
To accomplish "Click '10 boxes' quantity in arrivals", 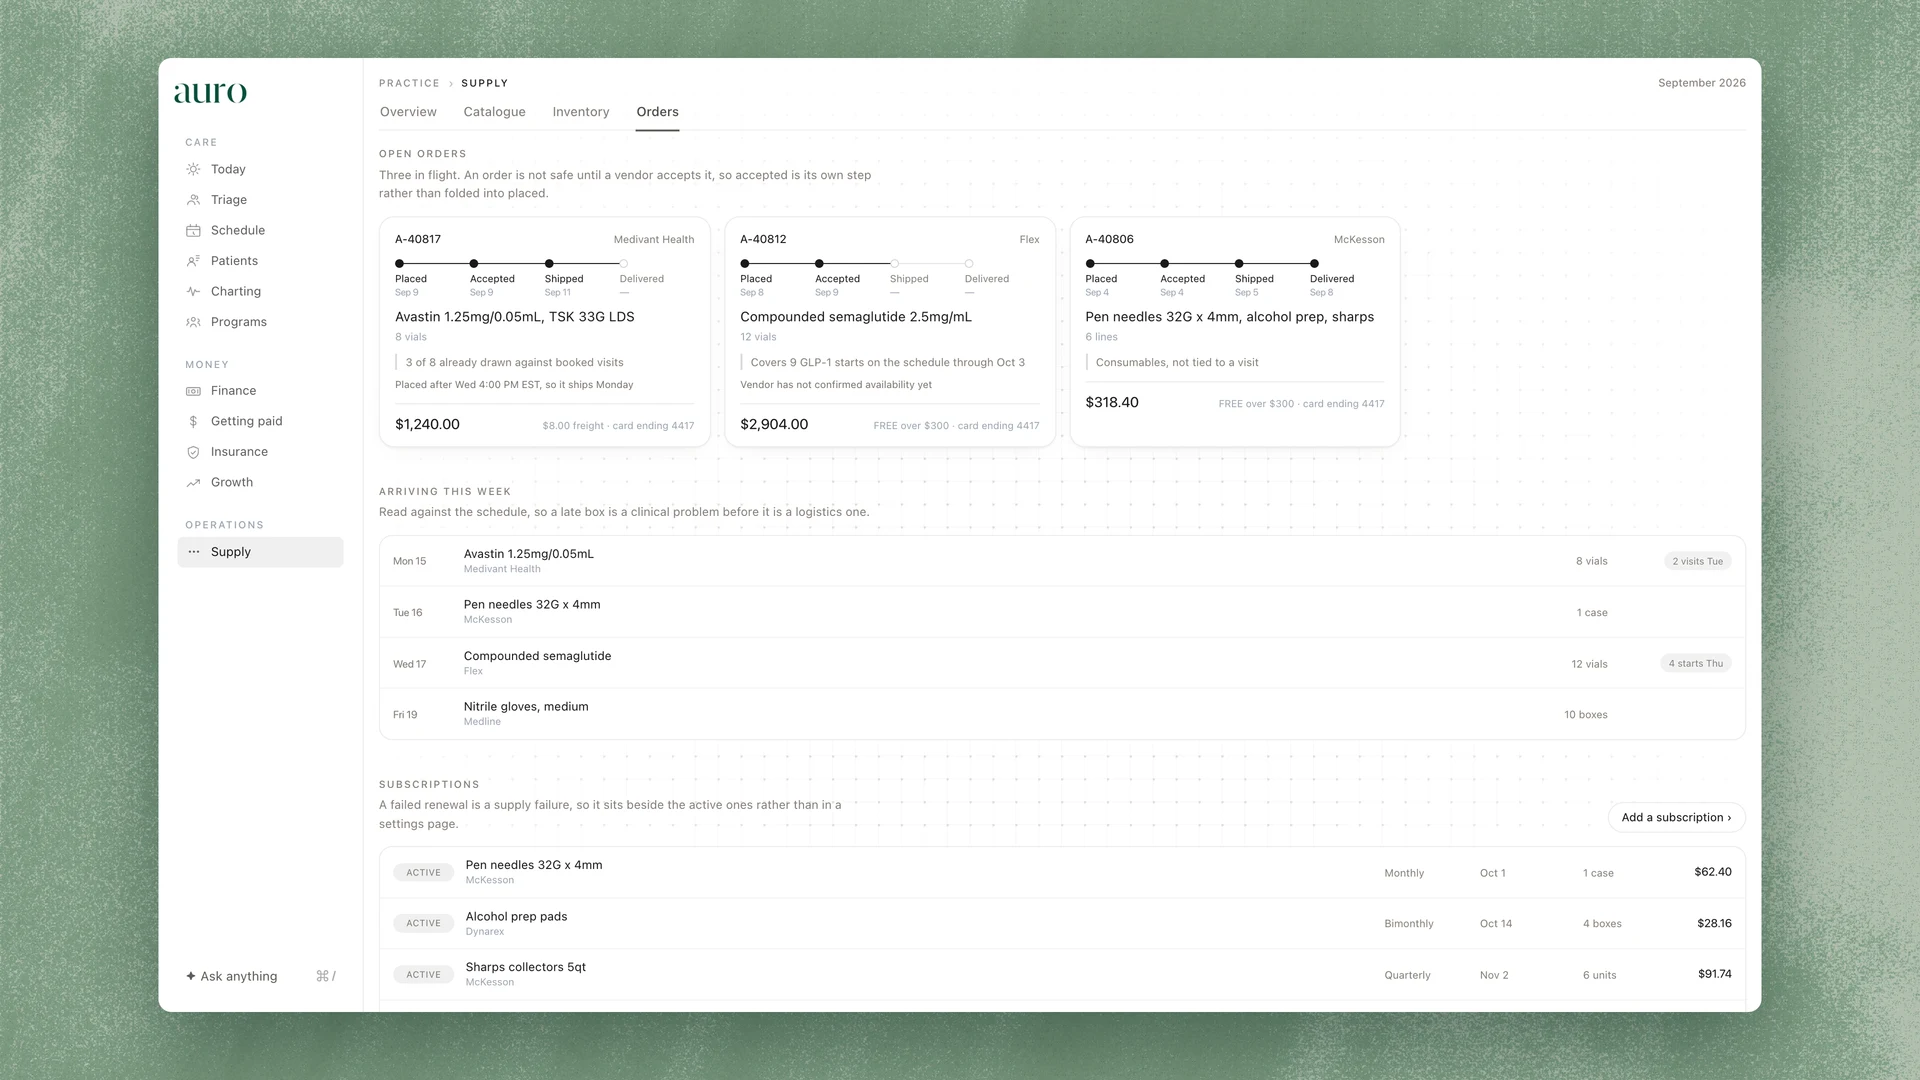I will 1585,715.
